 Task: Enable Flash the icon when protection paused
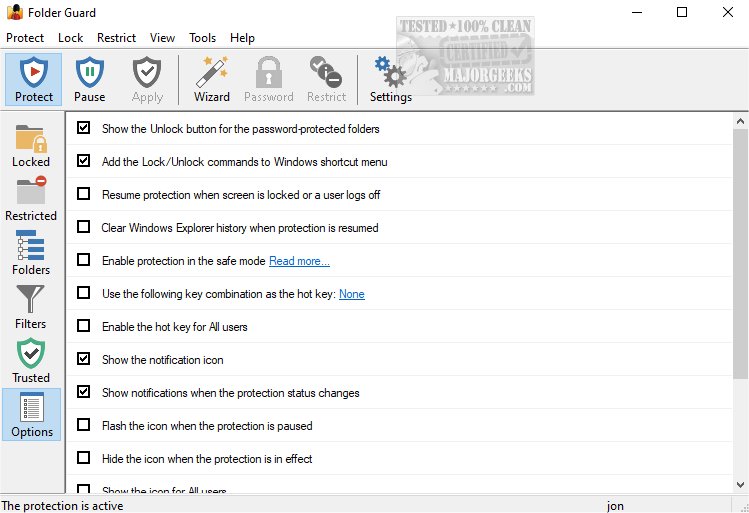pyautogui.click(x=84, y=425)
